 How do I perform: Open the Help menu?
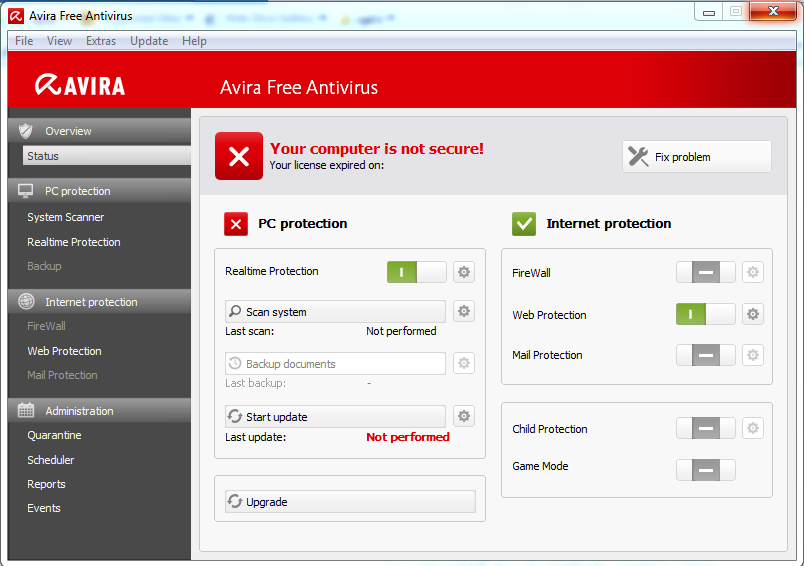pos(194,41)
